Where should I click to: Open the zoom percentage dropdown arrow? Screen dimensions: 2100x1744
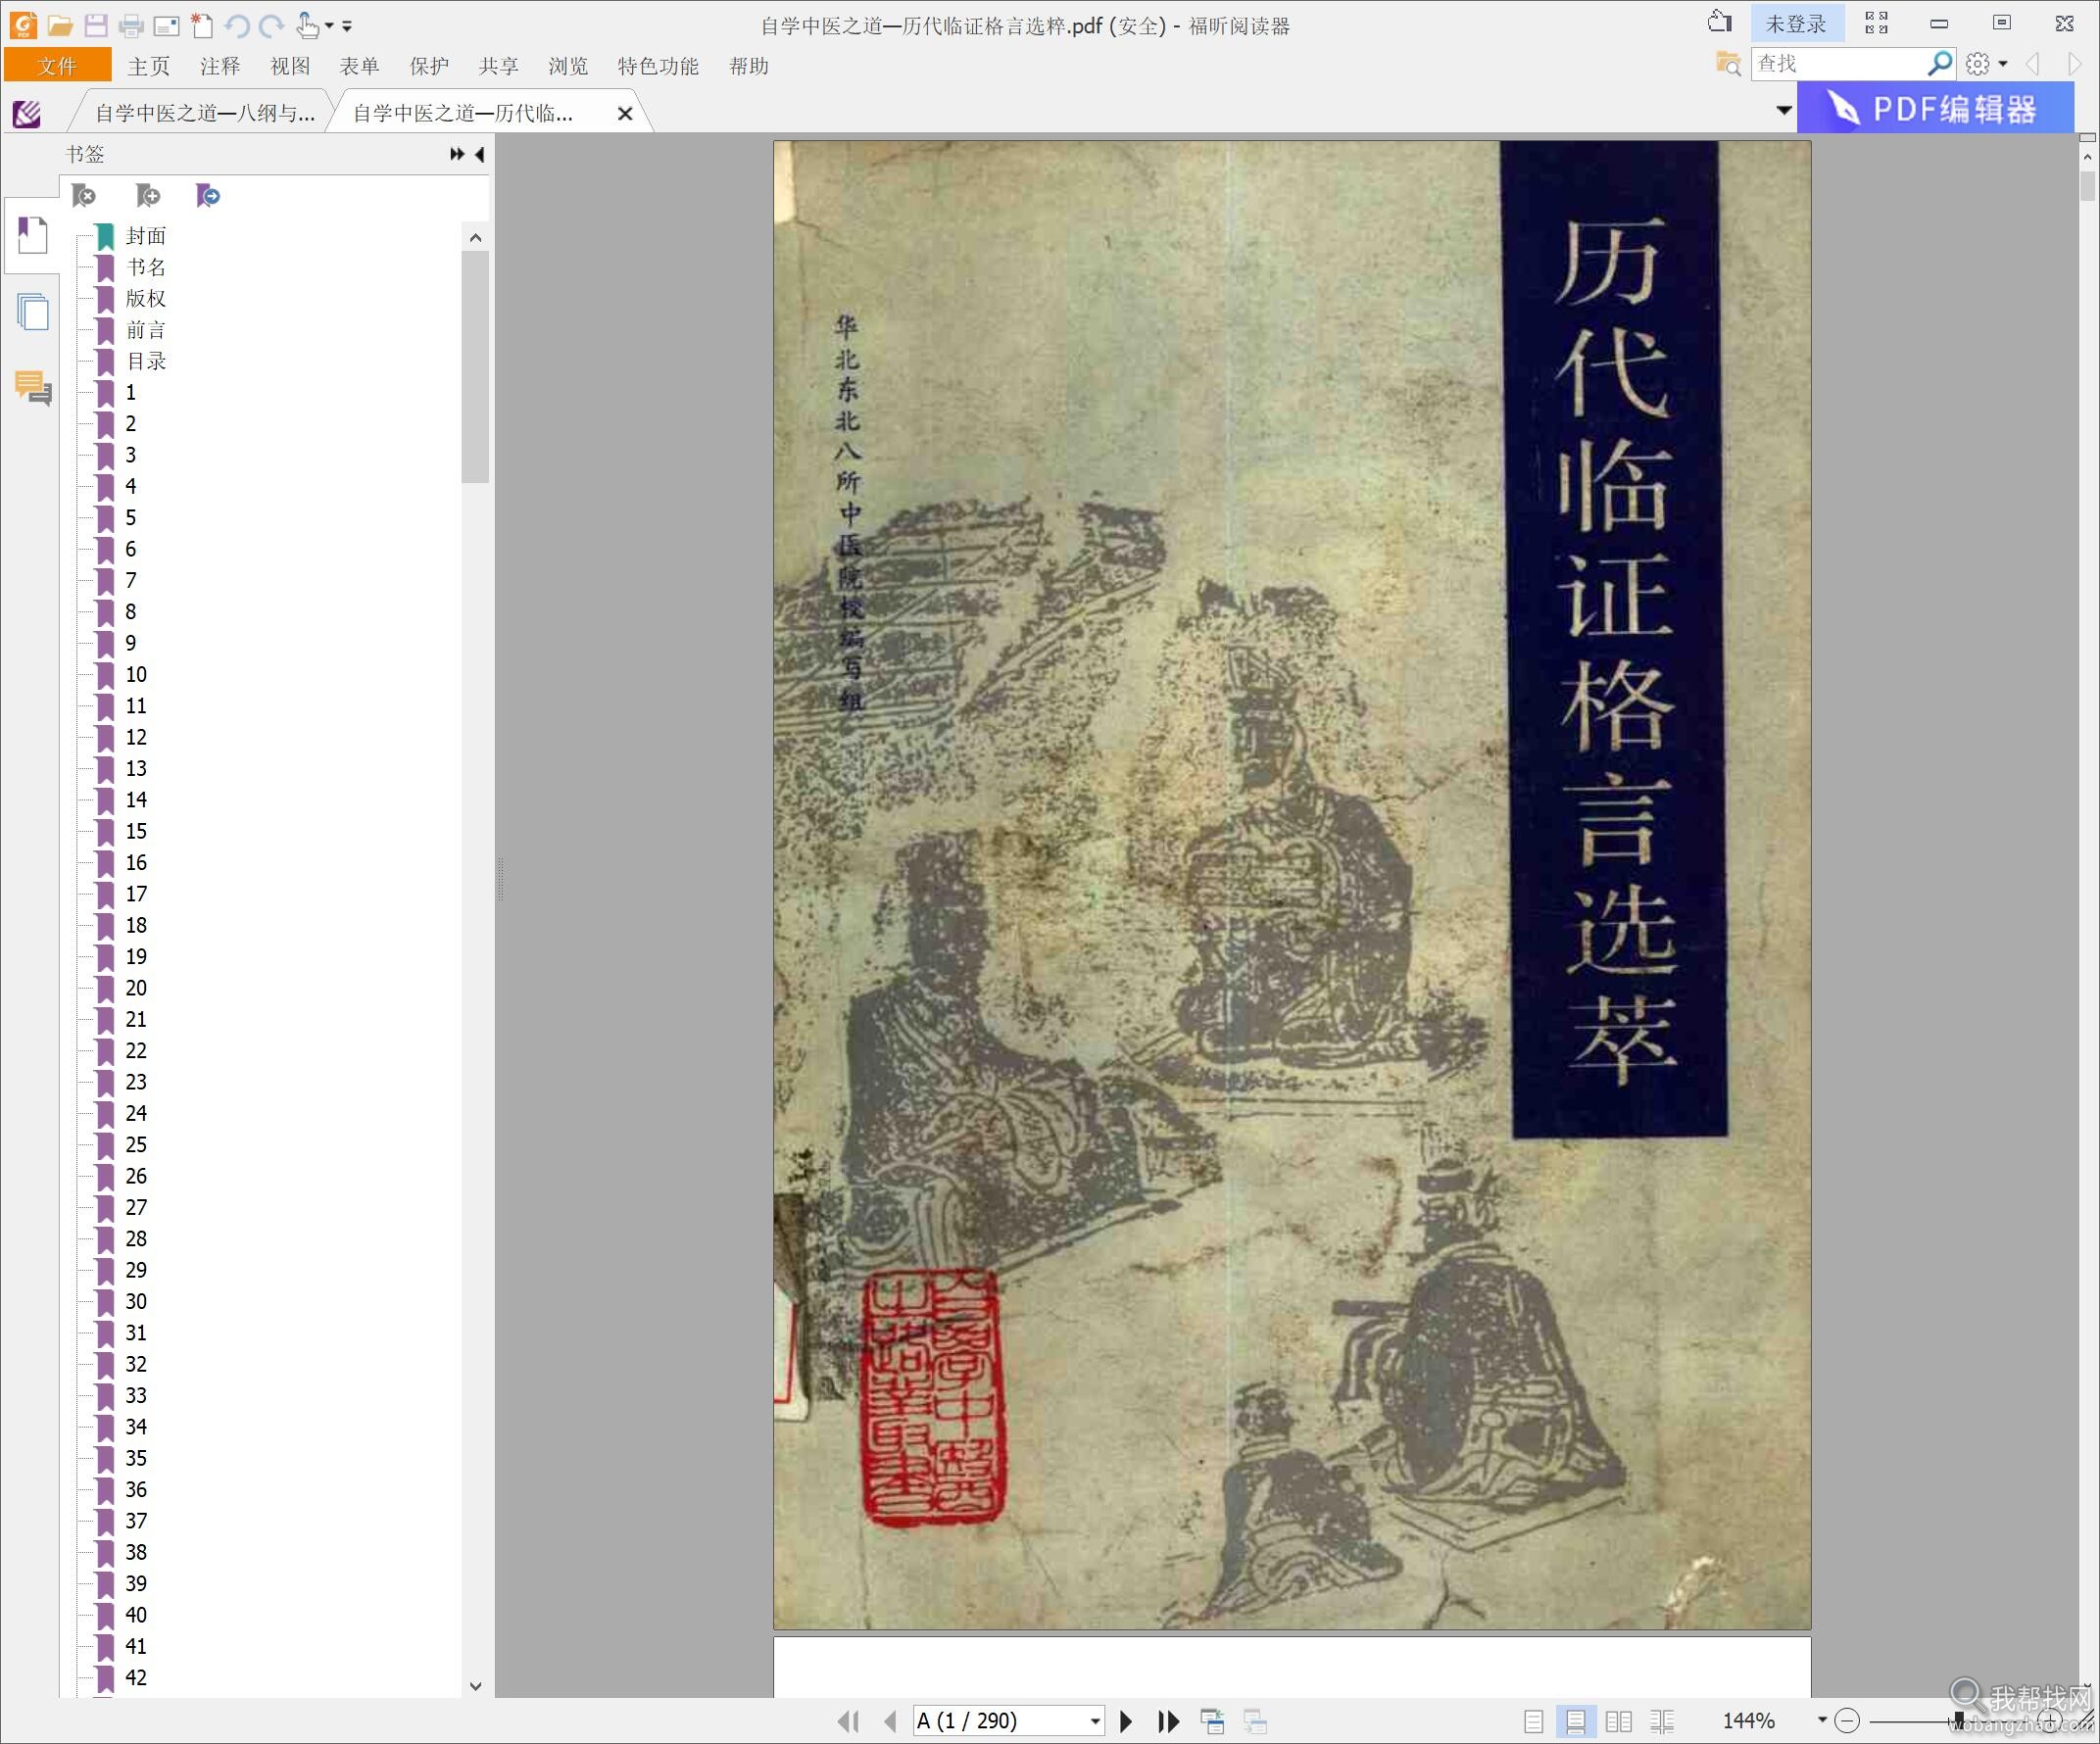pos(1822,1720)
